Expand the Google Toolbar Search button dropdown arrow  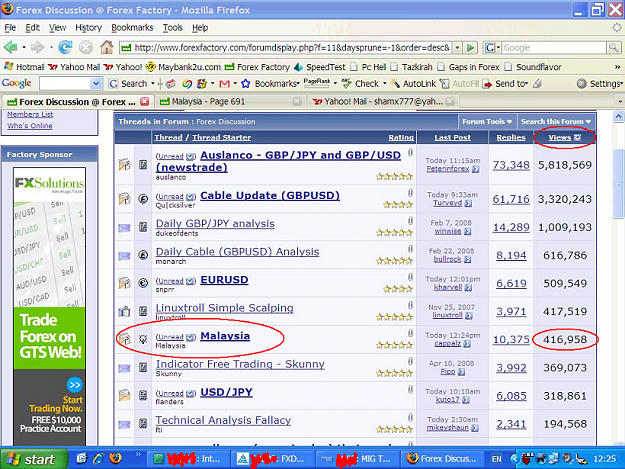click(x=152, y=84)
